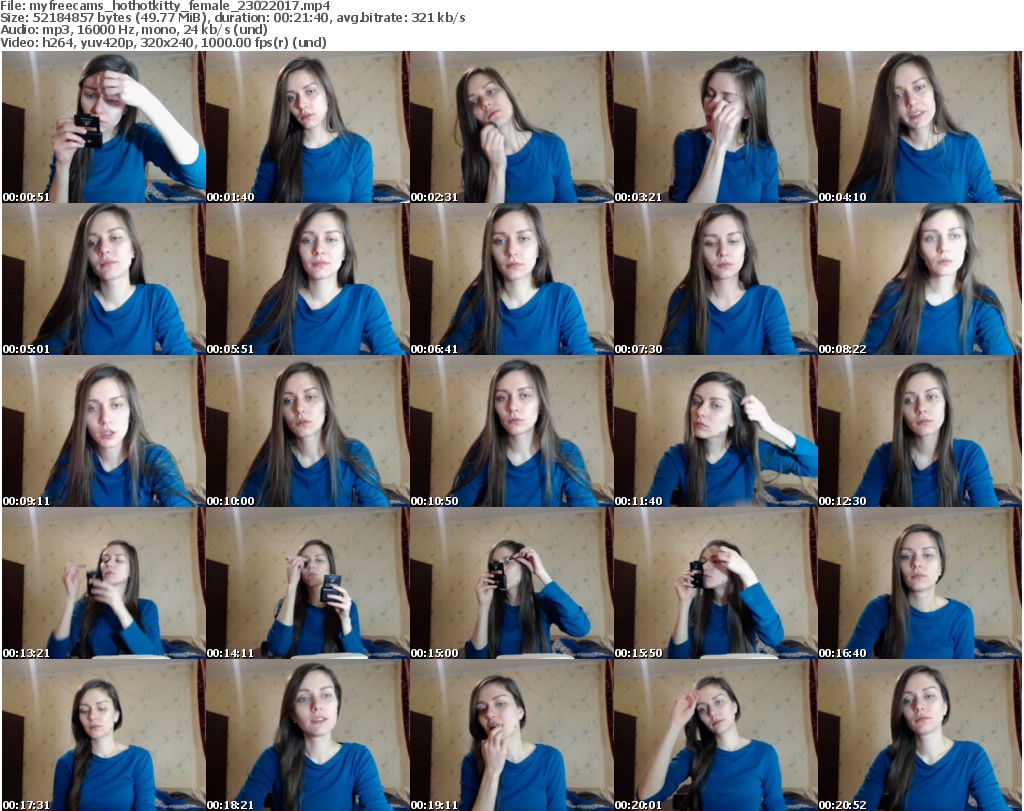The height and width of the screenshot is (811, 1024).
Task: Select the 00:09:11 frame
Action: (104, 432)
